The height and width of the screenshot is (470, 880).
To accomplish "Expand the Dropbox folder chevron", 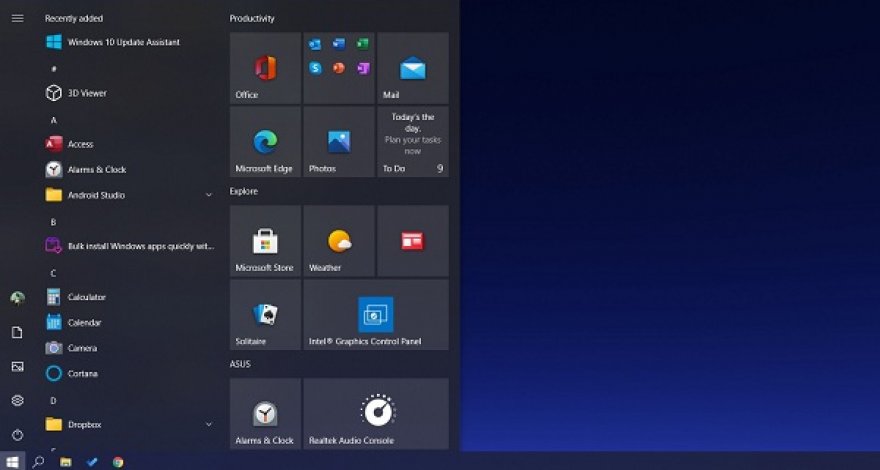I will tap(209, 425).
